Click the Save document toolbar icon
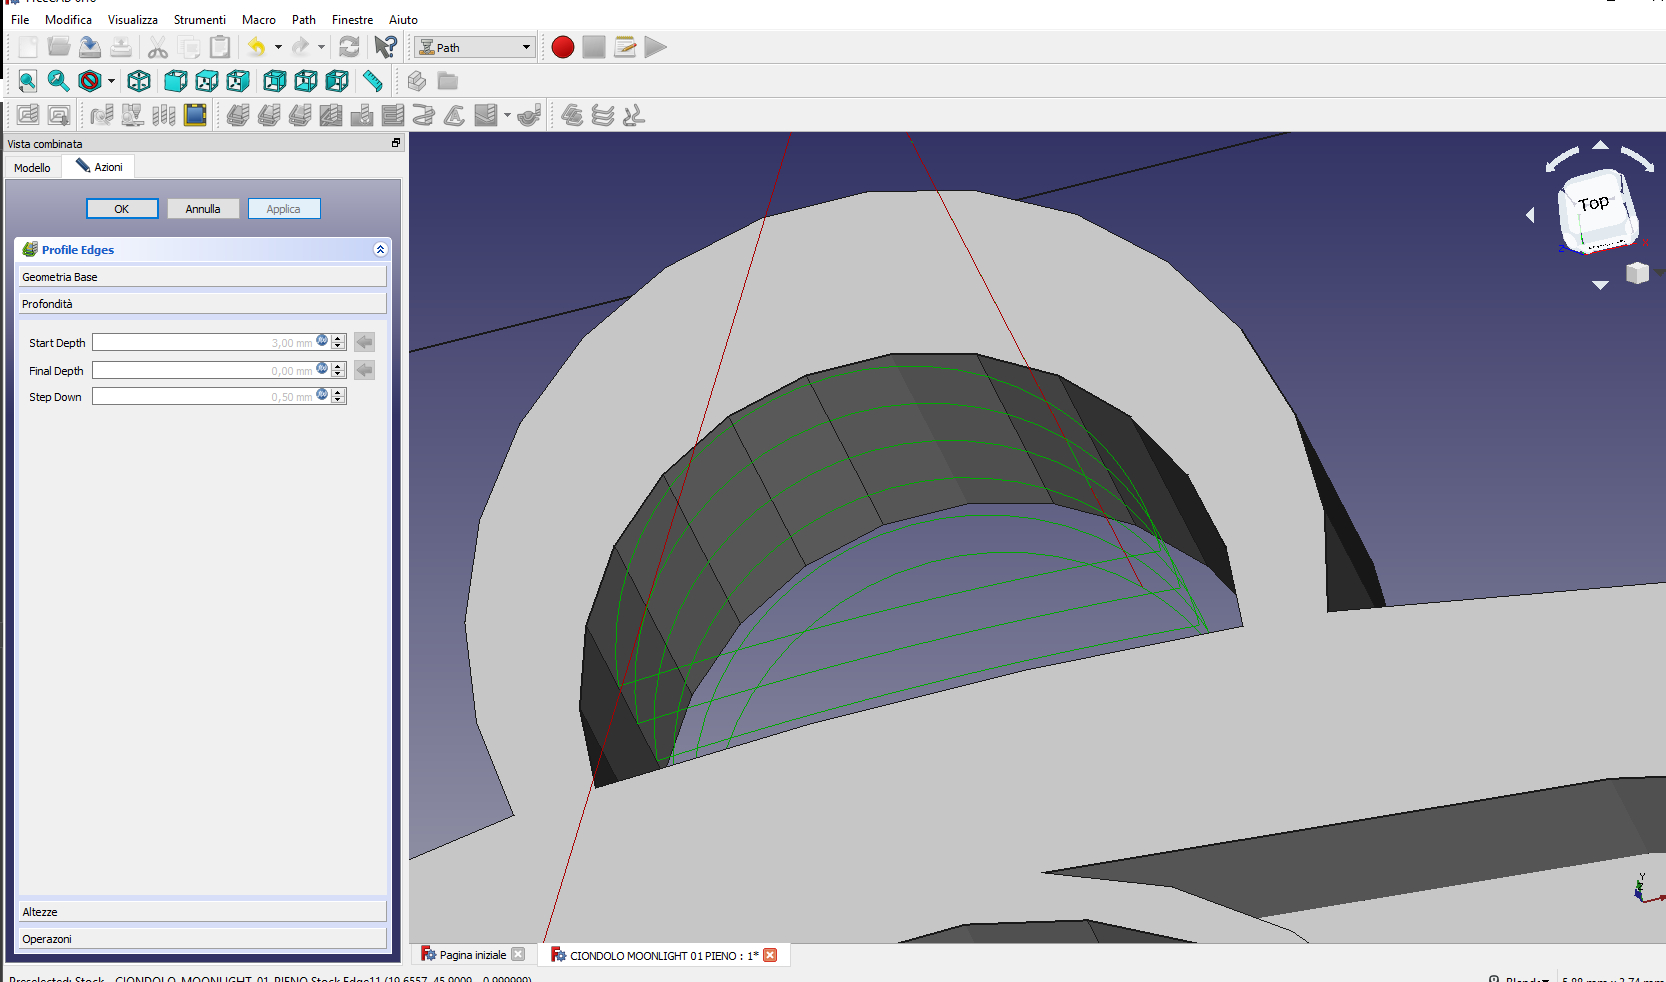The height and width of the screenshot is (982, 1666). (x=90, y=47)
